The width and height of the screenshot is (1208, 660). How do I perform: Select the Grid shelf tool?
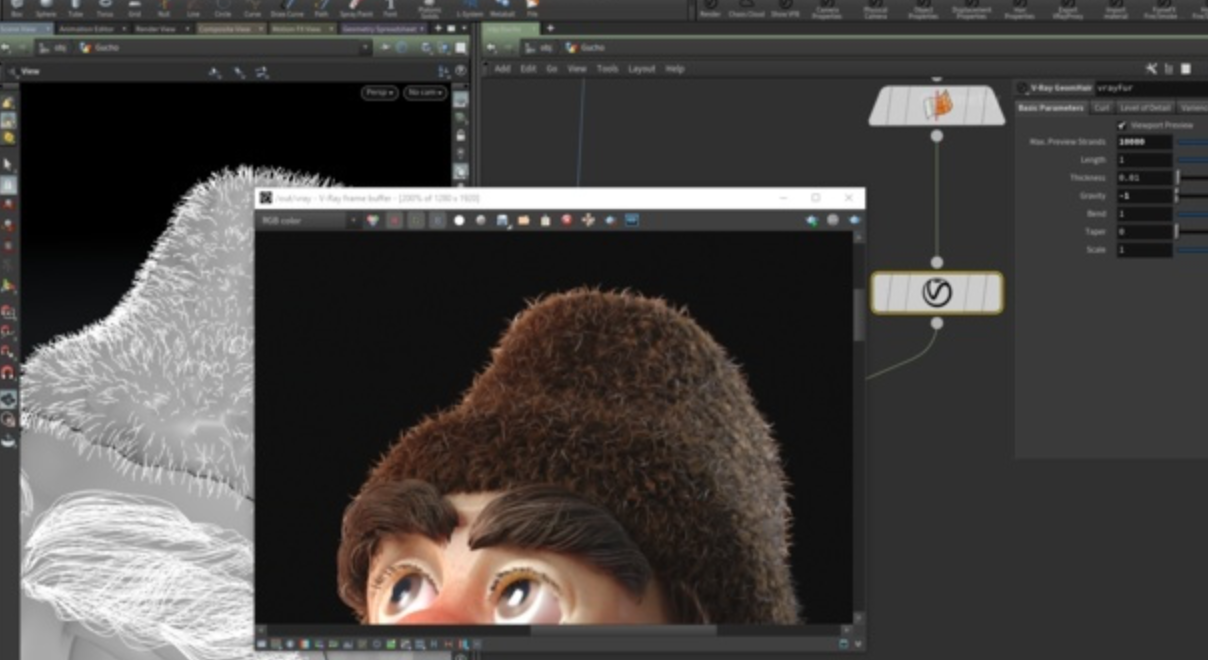click(x=134, y=8)
